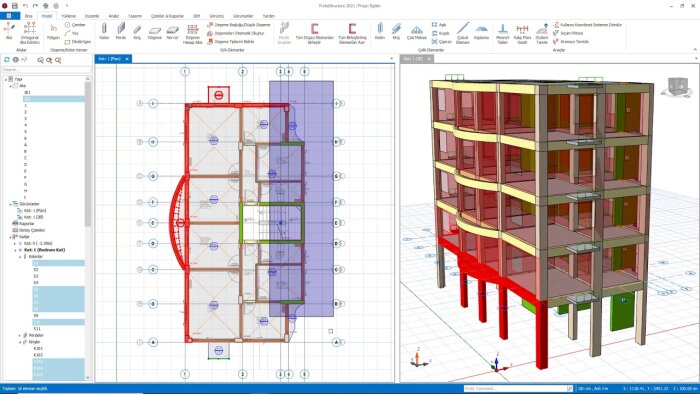Click Seçim Filtresi
The height and width of the screenshot is (394, 700).
pos(568,33)
